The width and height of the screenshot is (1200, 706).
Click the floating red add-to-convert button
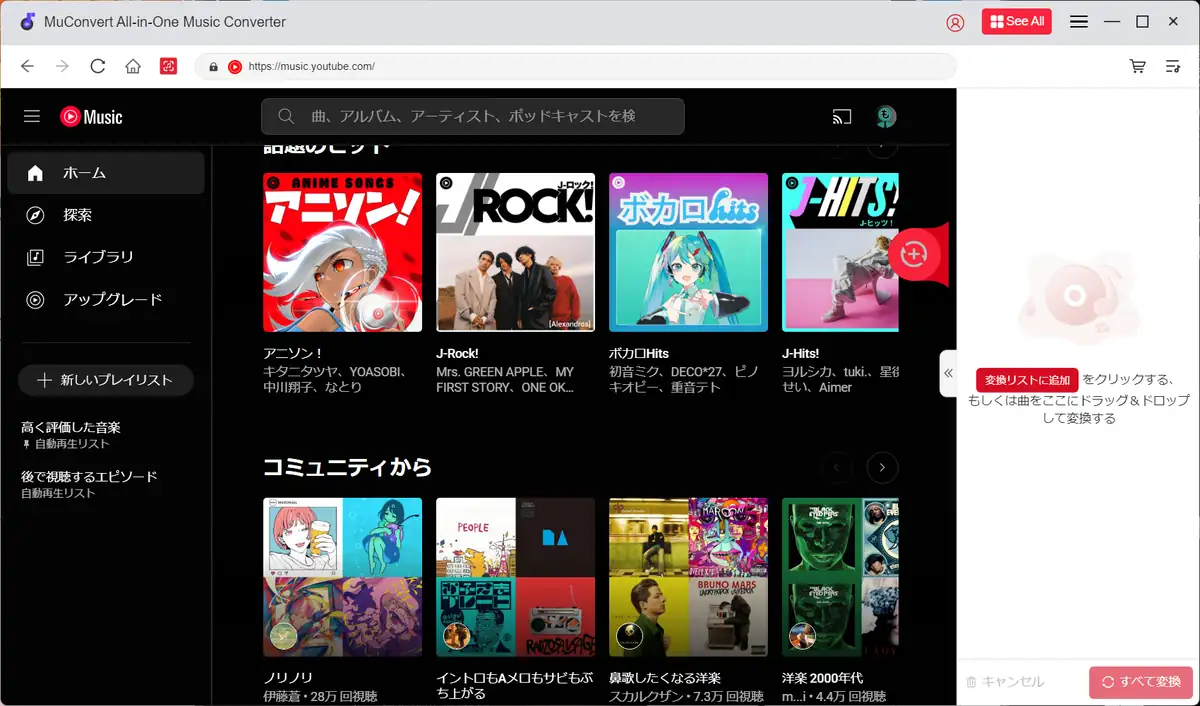(914, 254)
